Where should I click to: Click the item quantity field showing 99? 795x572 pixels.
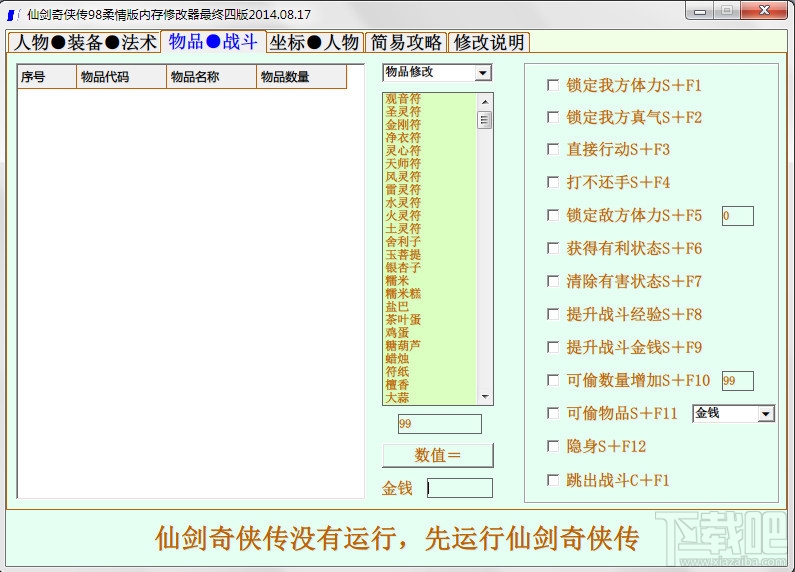click(440, 424)
